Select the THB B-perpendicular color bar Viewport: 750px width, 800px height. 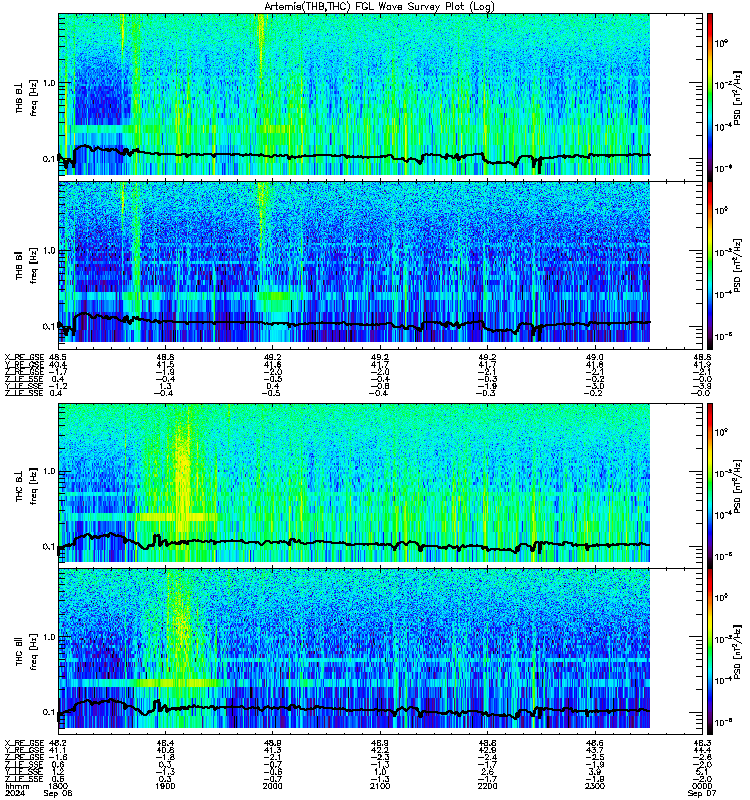click(710, 97)
